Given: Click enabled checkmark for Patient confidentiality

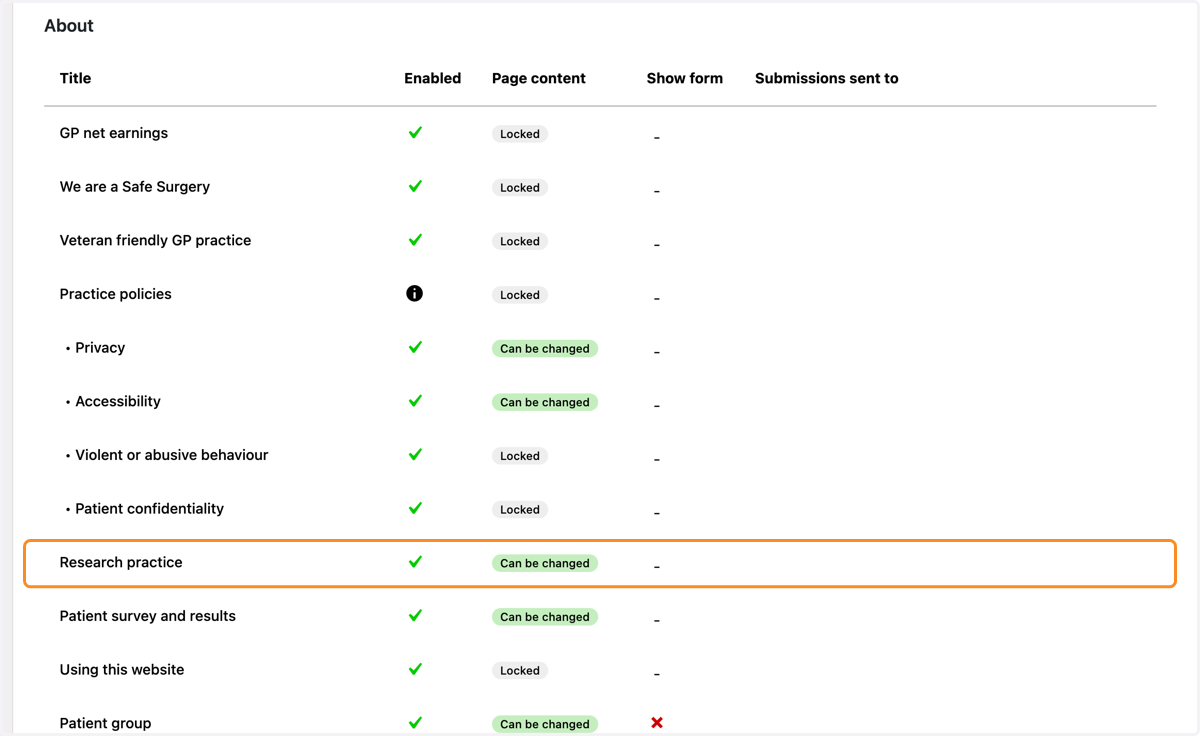Looking at the screenshot, I should pos(415,508).
